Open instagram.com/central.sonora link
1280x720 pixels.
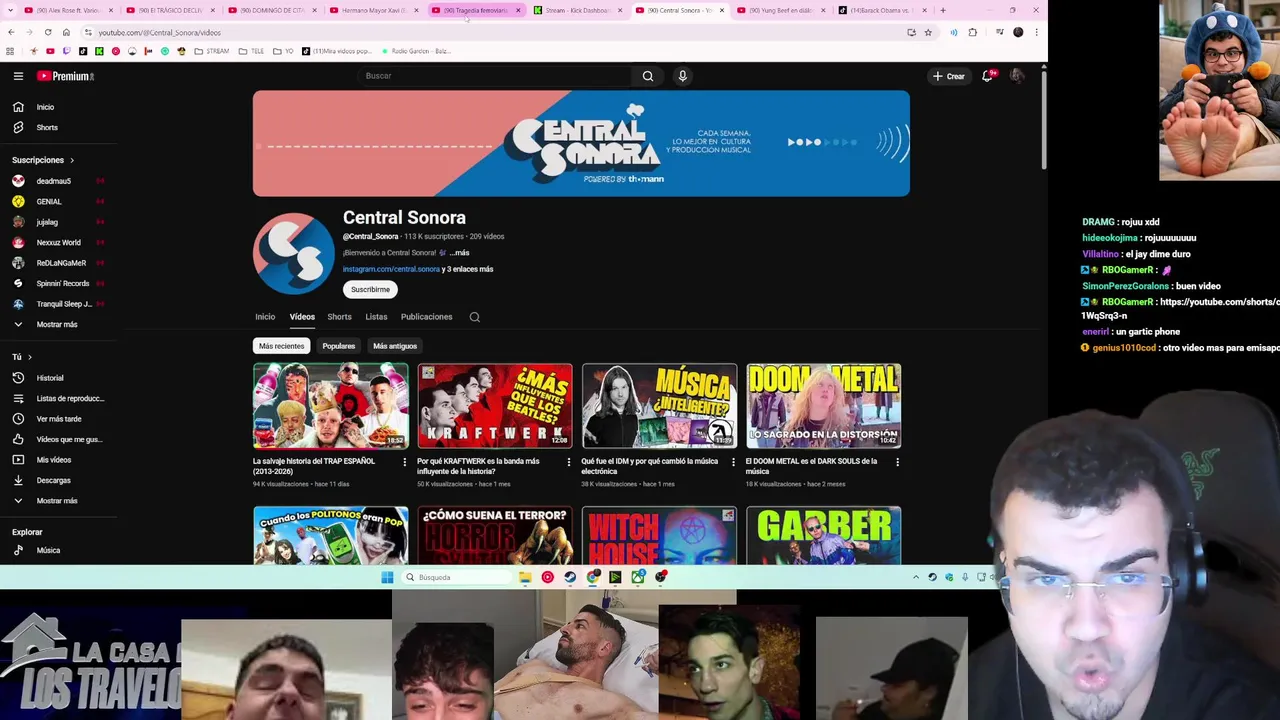point(391,269)
